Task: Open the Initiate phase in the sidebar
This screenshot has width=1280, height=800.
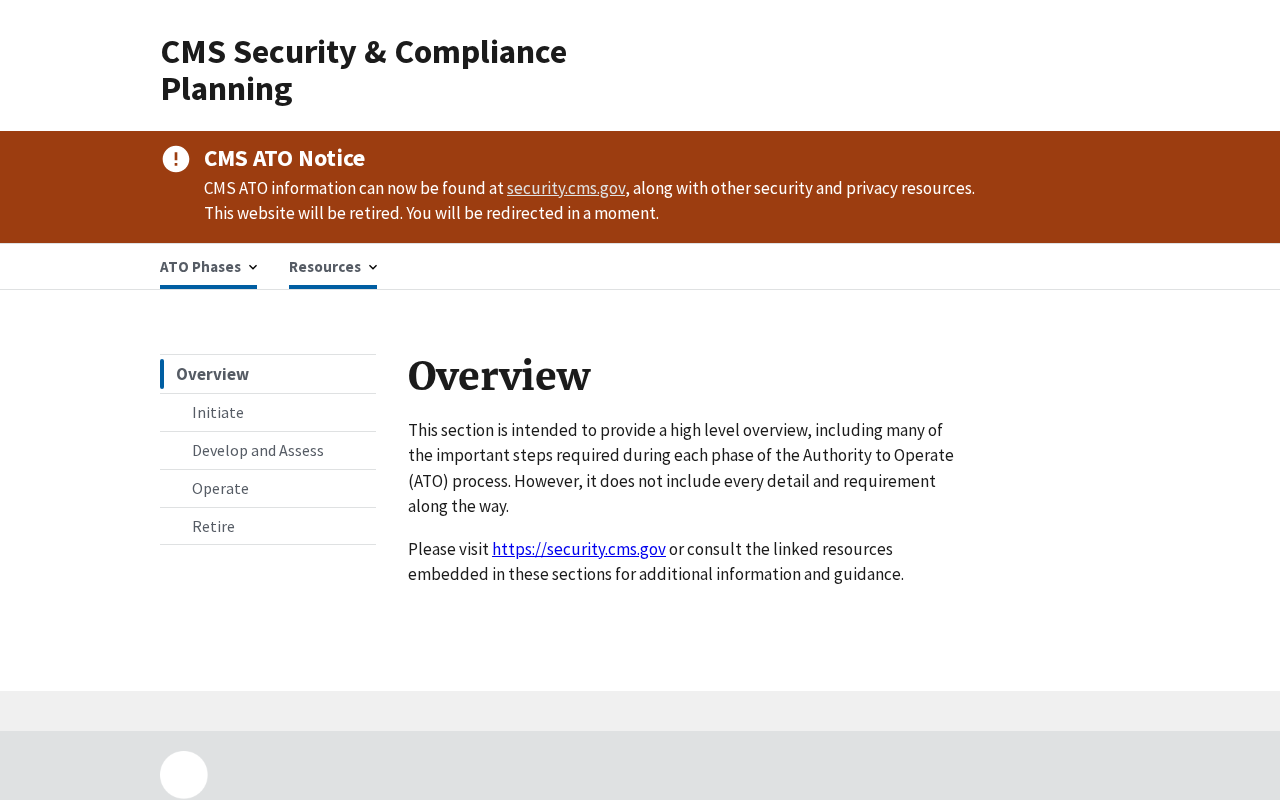Action: pos(218,412)
